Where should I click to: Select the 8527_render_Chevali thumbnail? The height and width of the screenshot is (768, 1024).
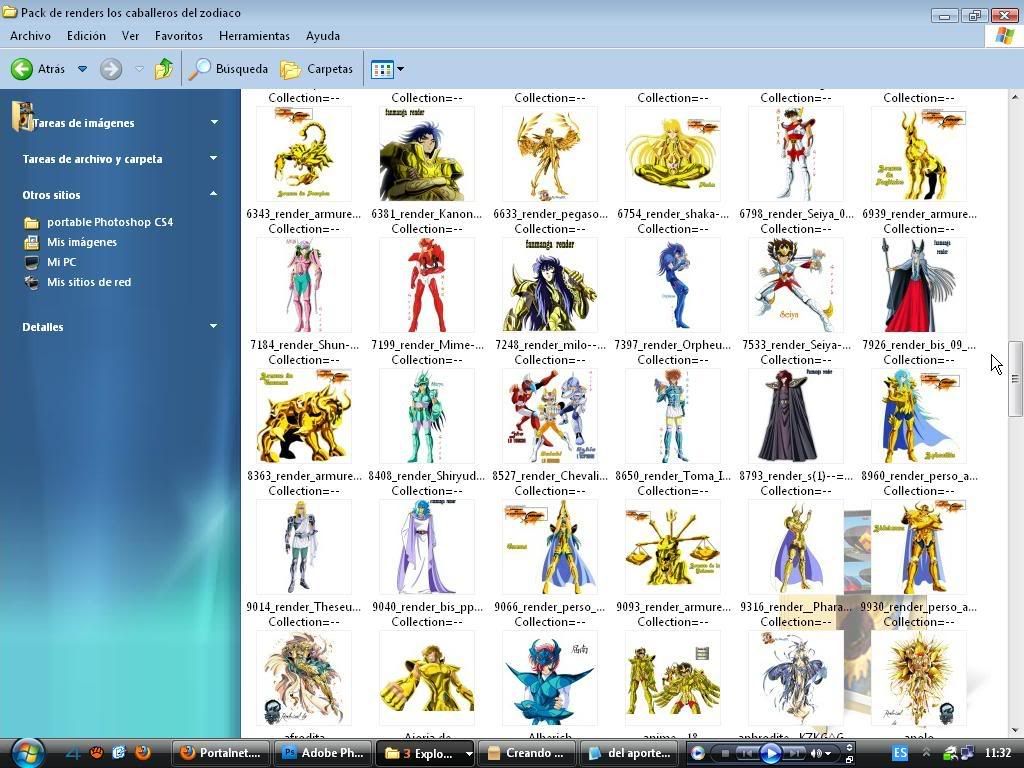point(549,417)
